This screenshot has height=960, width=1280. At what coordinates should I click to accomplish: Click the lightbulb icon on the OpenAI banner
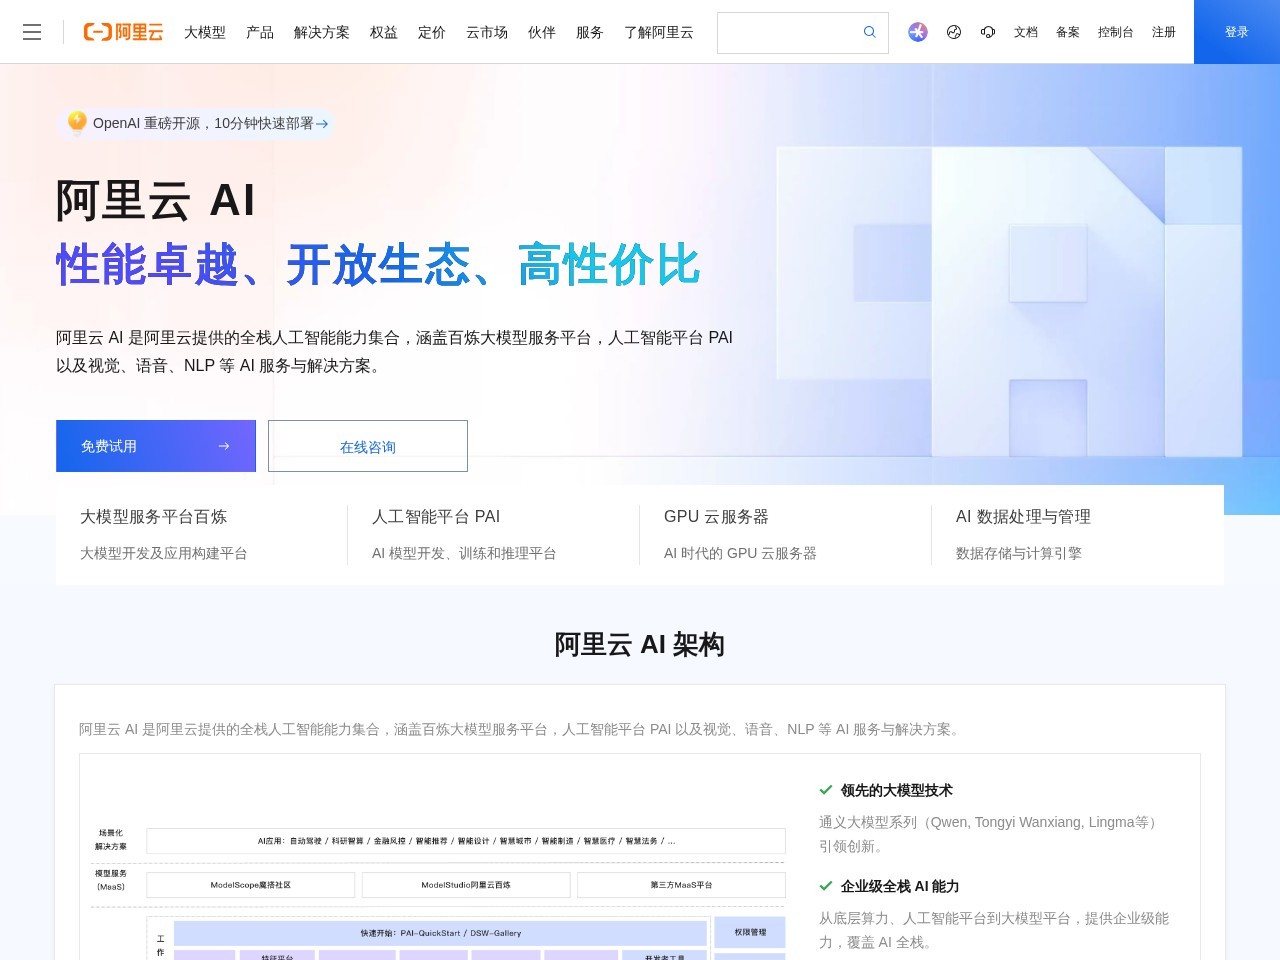click(77, 122)
